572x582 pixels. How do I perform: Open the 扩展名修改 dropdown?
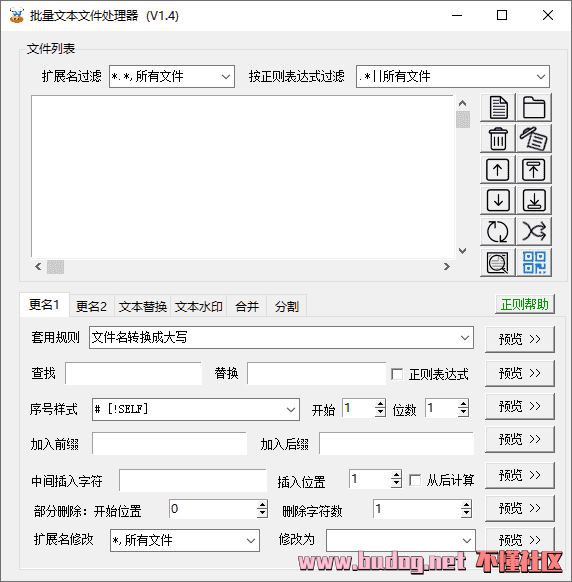185,540
